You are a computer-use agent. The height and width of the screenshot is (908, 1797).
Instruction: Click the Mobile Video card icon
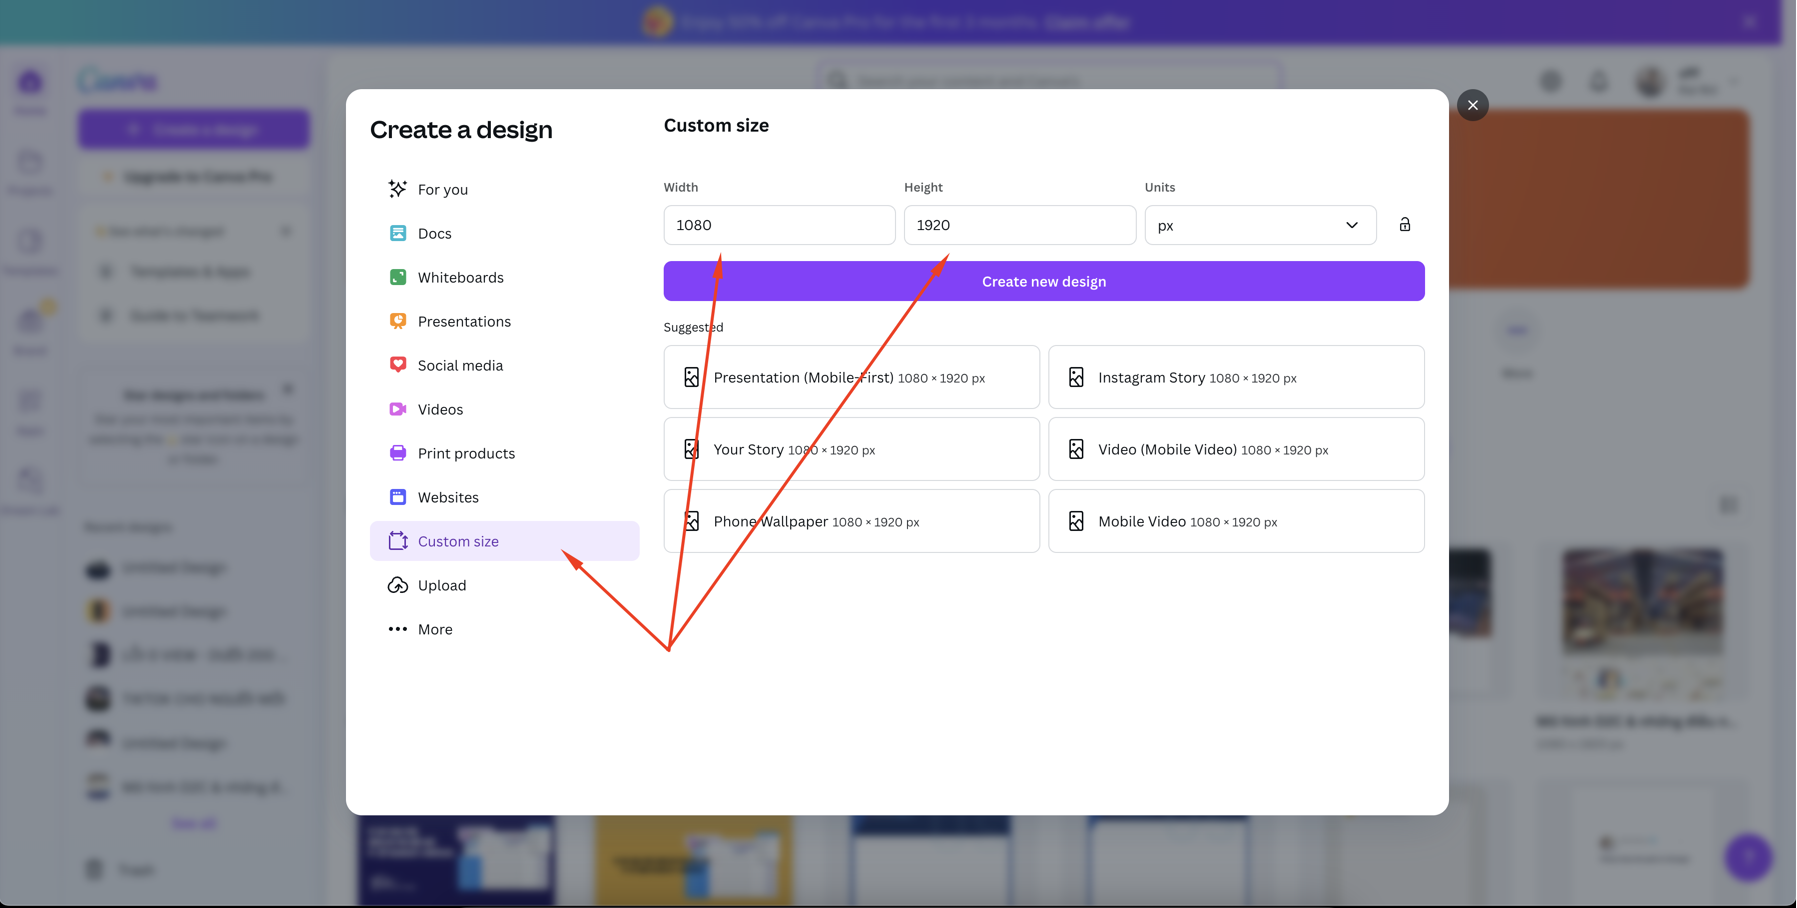point(1076,521)
